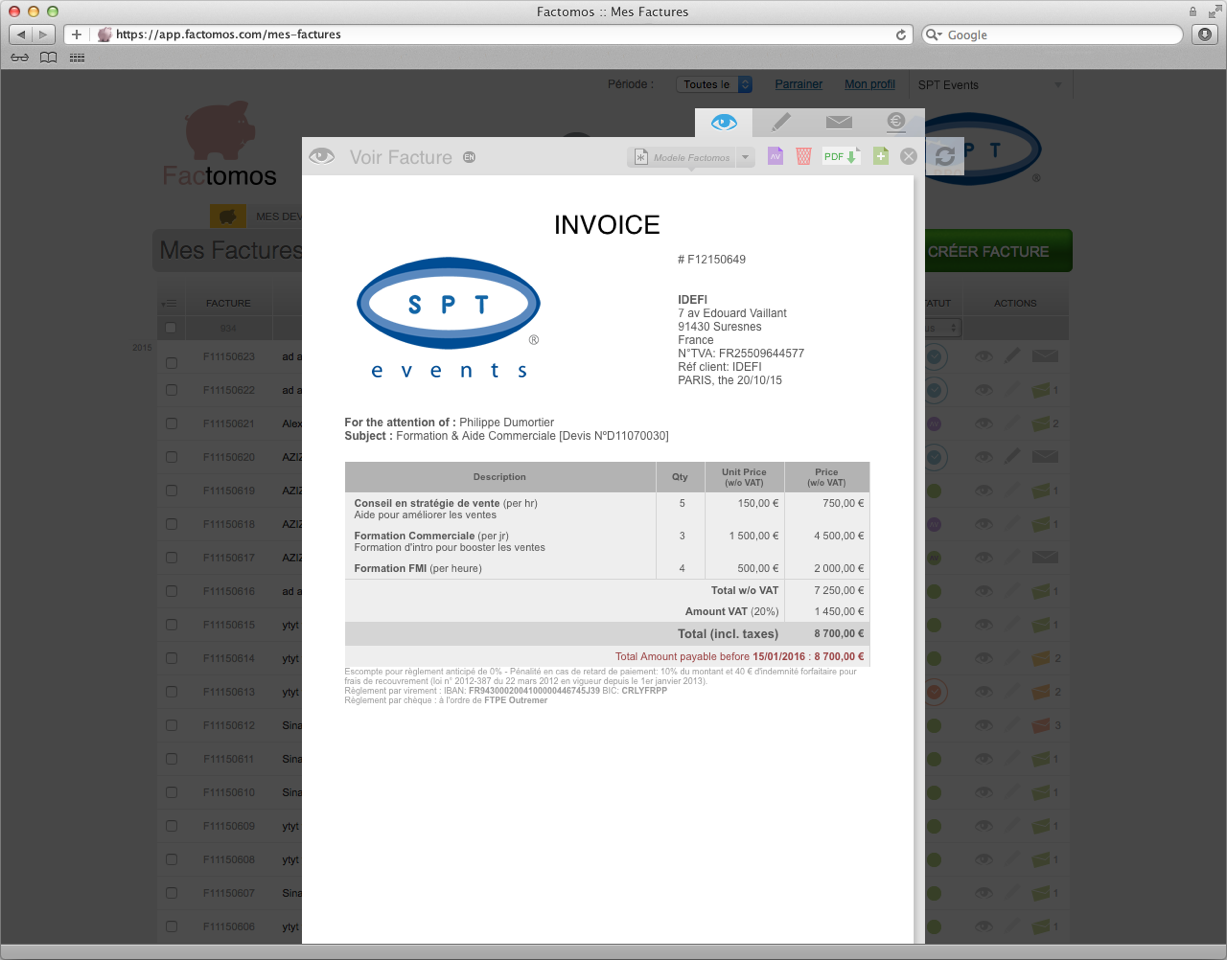Open the envelope Send tab
The image size is (1227, 960).
point(839,122)
